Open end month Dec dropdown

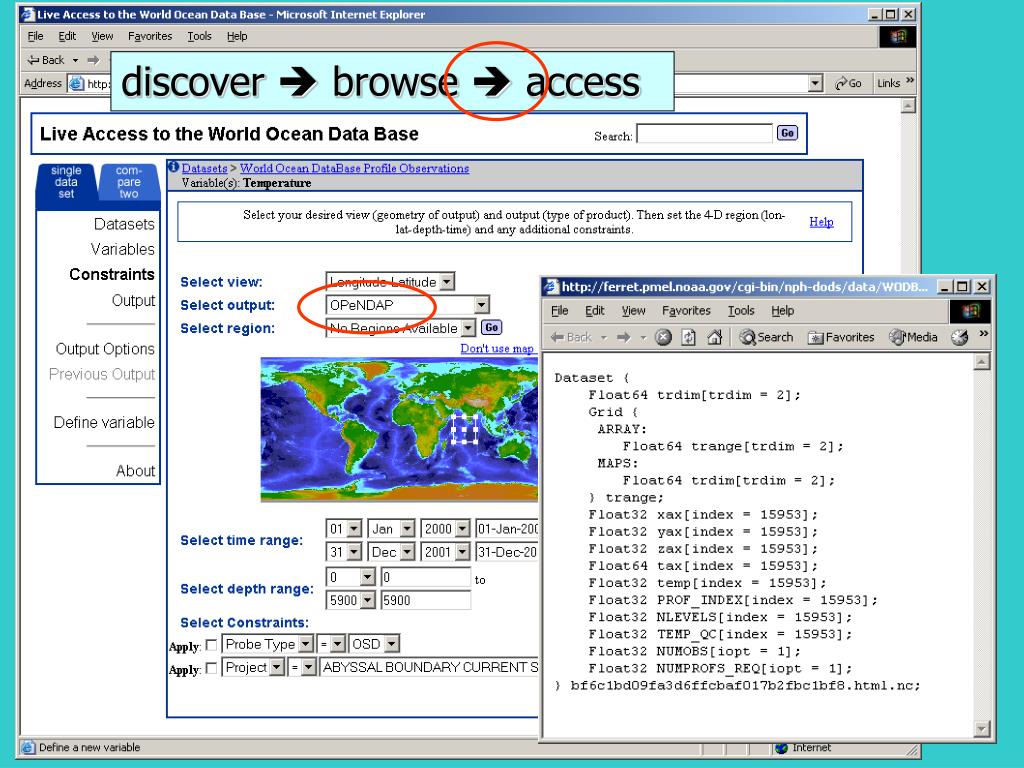[x=407, y=552]
